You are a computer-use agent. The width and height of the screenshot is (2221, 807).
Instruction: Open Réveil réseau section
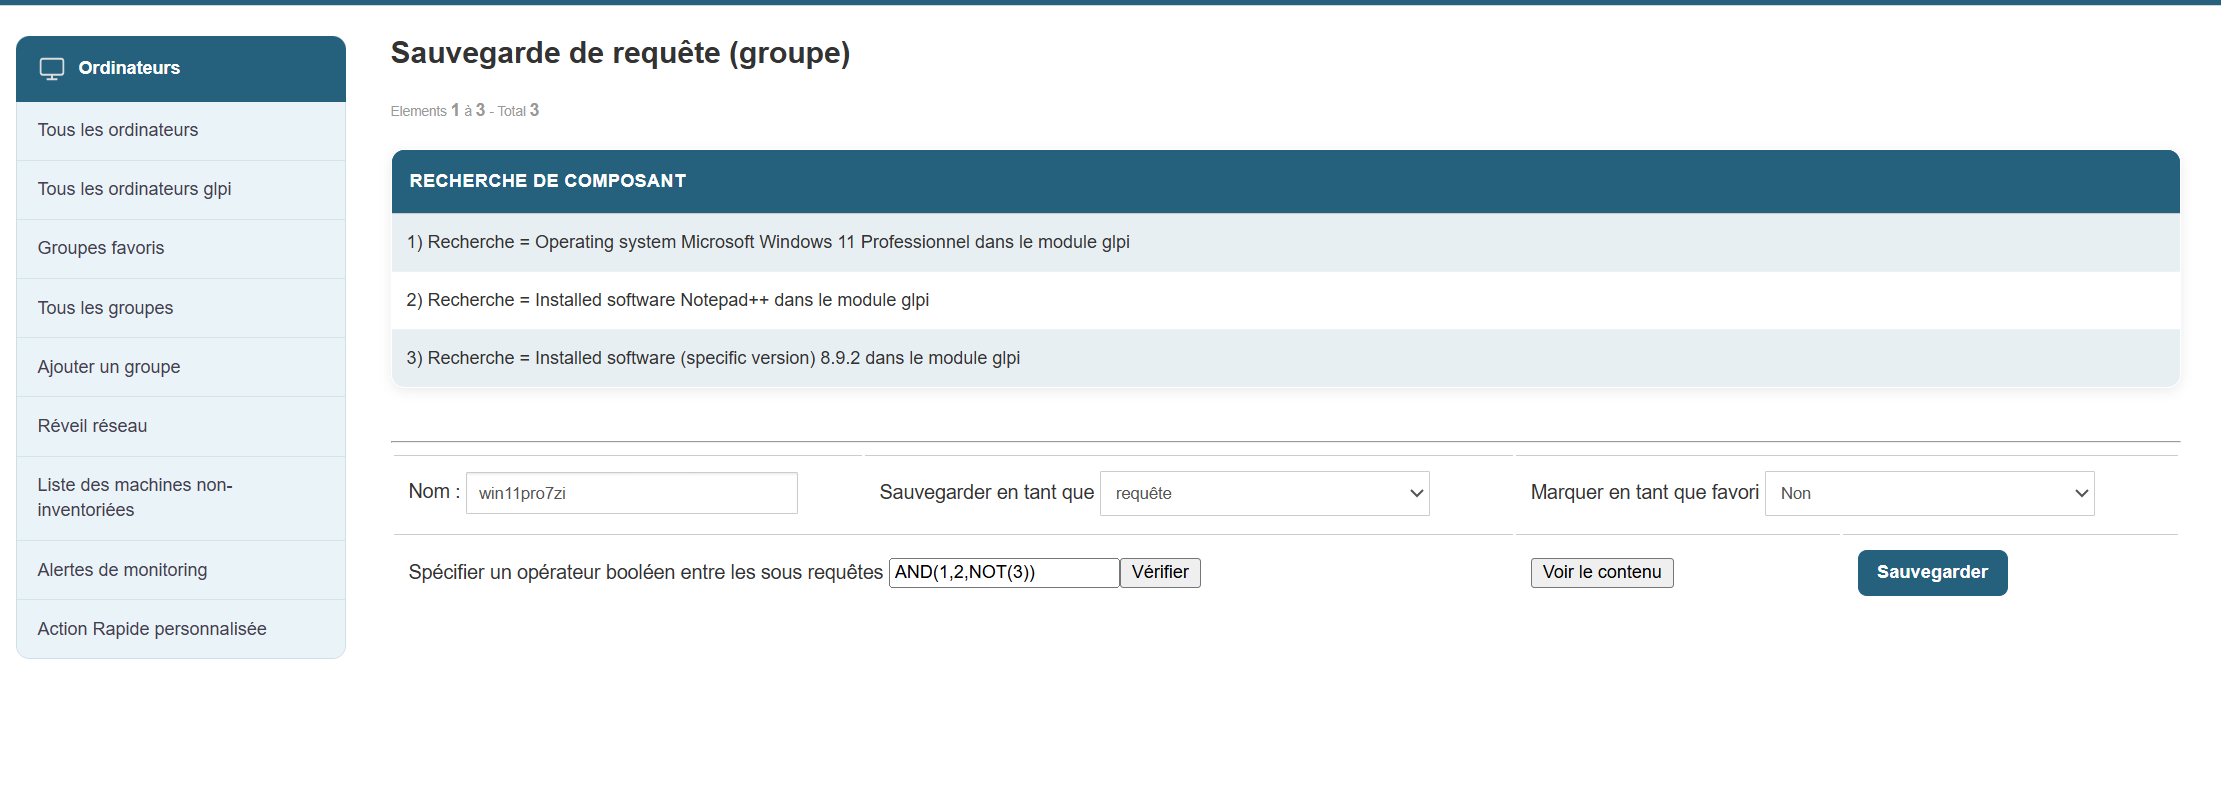(92, 426)
